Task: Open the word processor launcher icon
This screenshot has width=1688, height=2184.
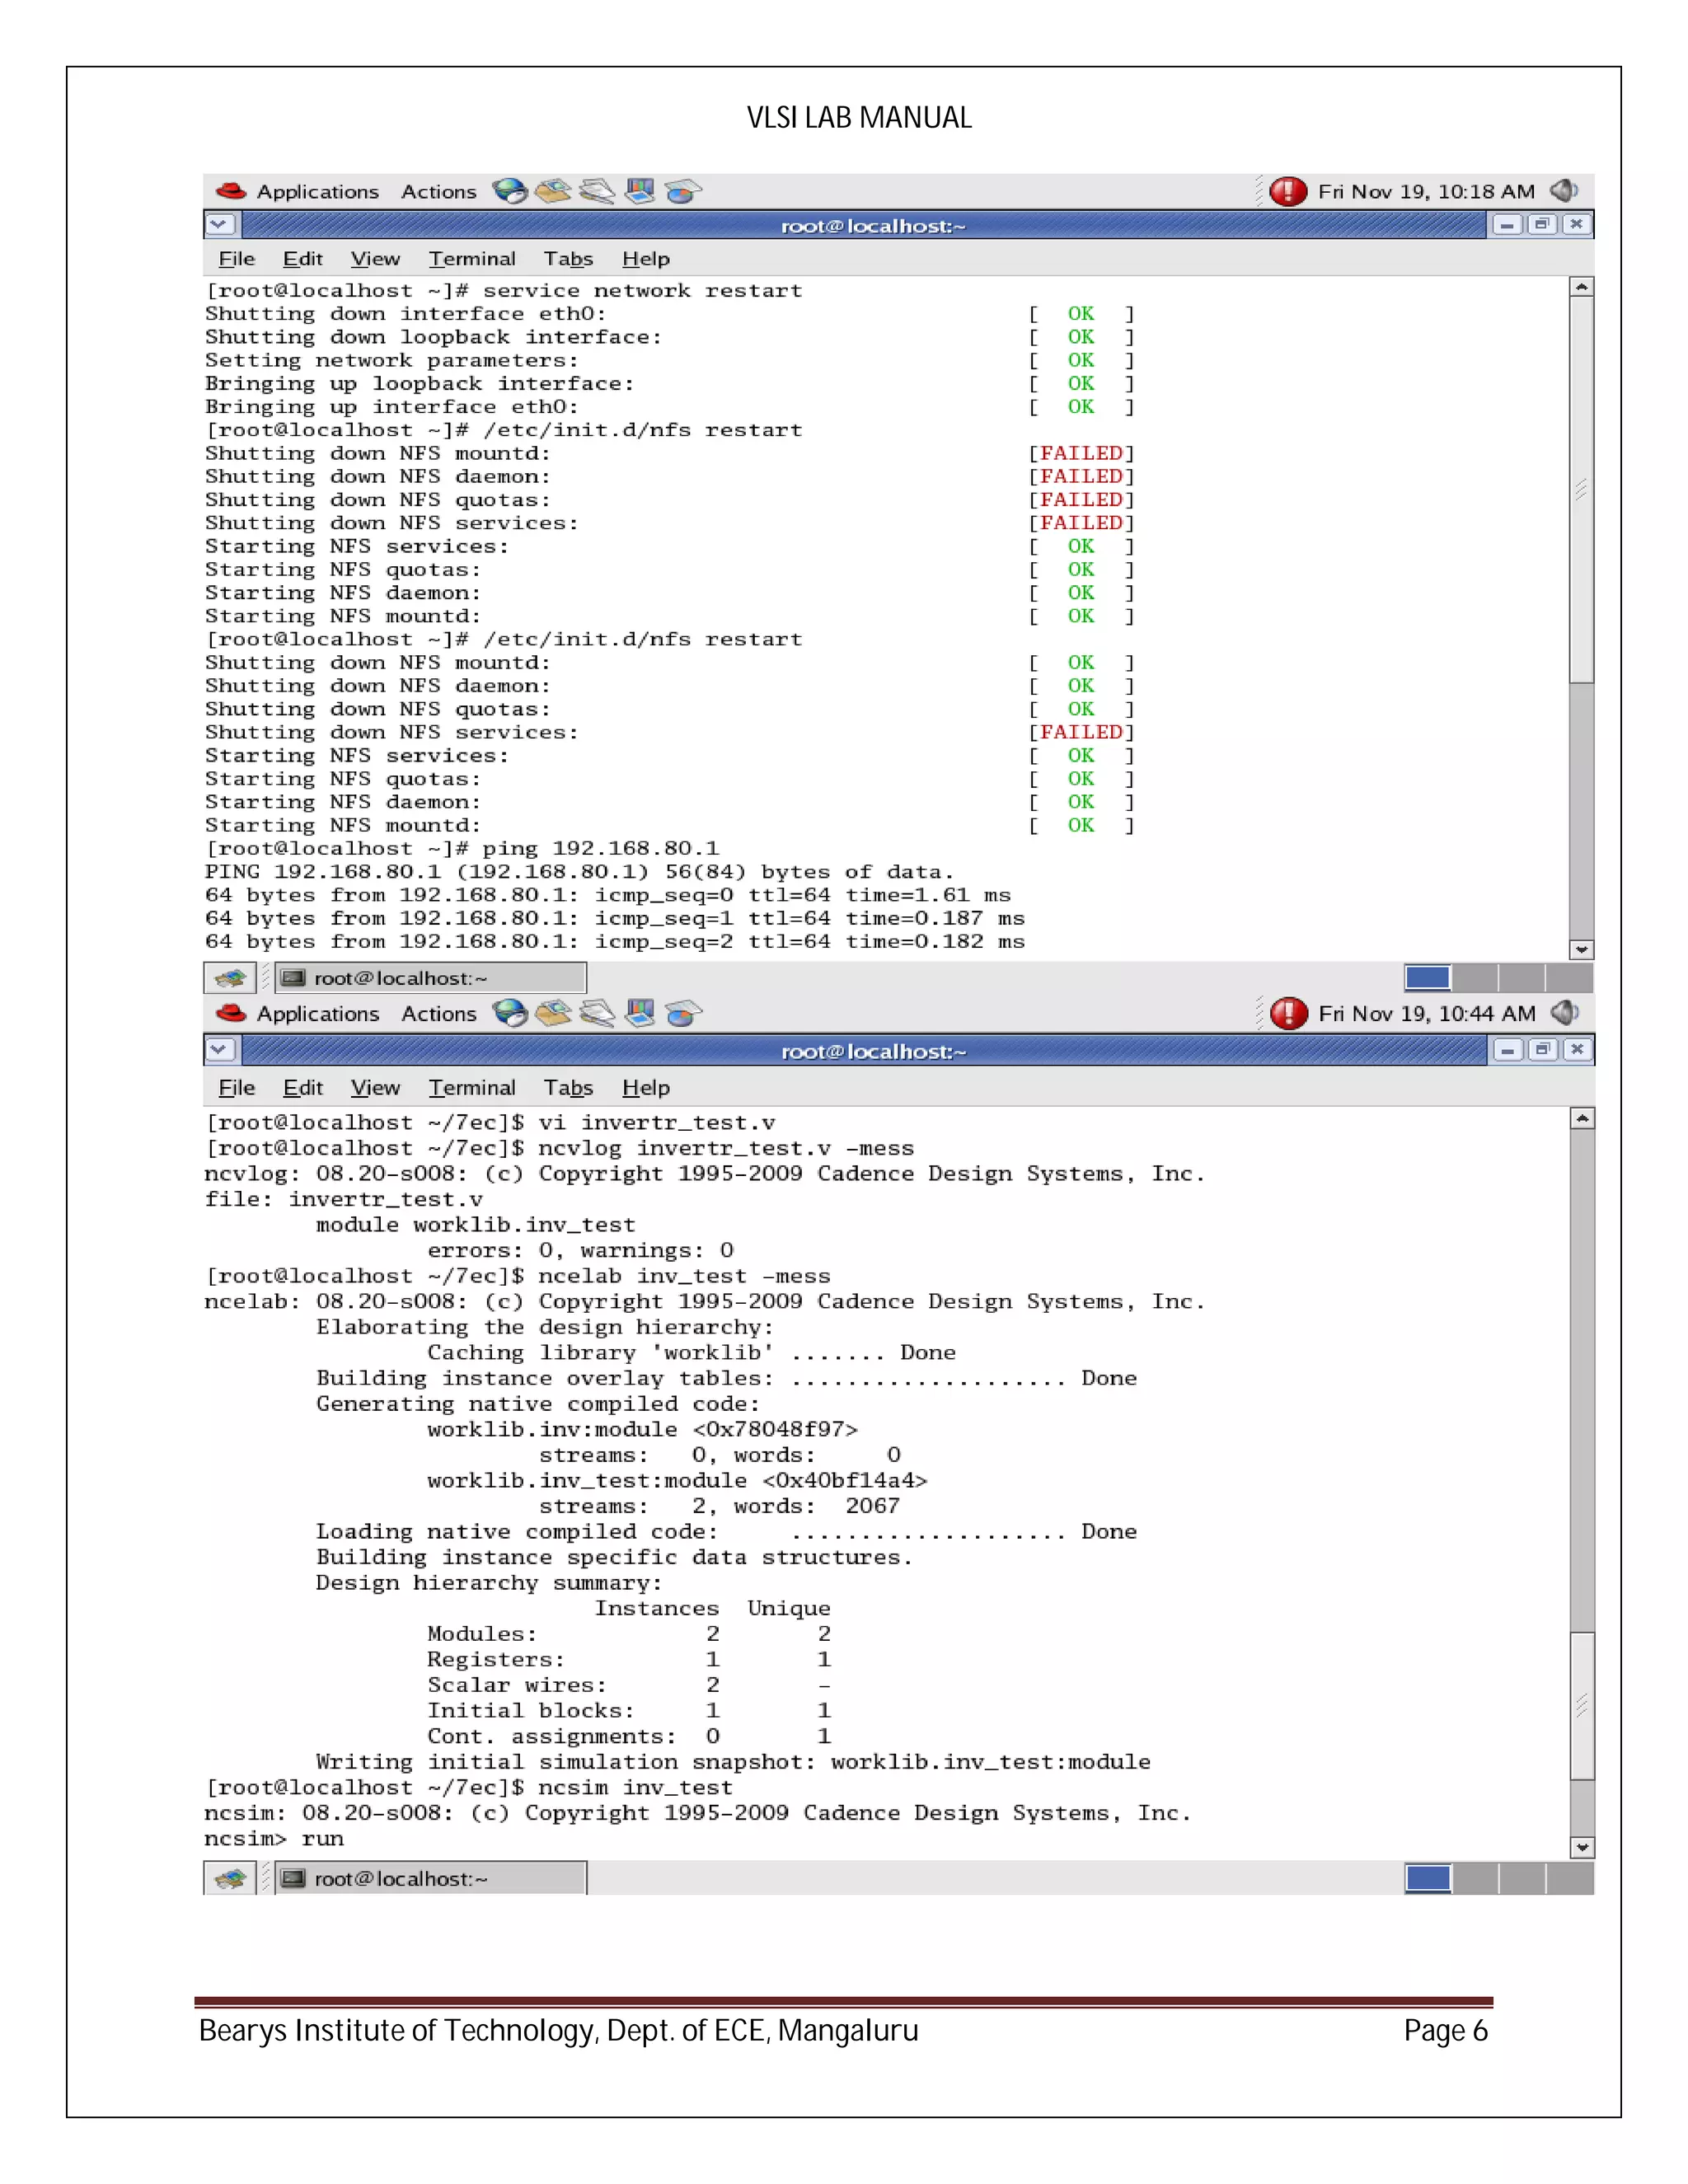Action: coord(597,191)
